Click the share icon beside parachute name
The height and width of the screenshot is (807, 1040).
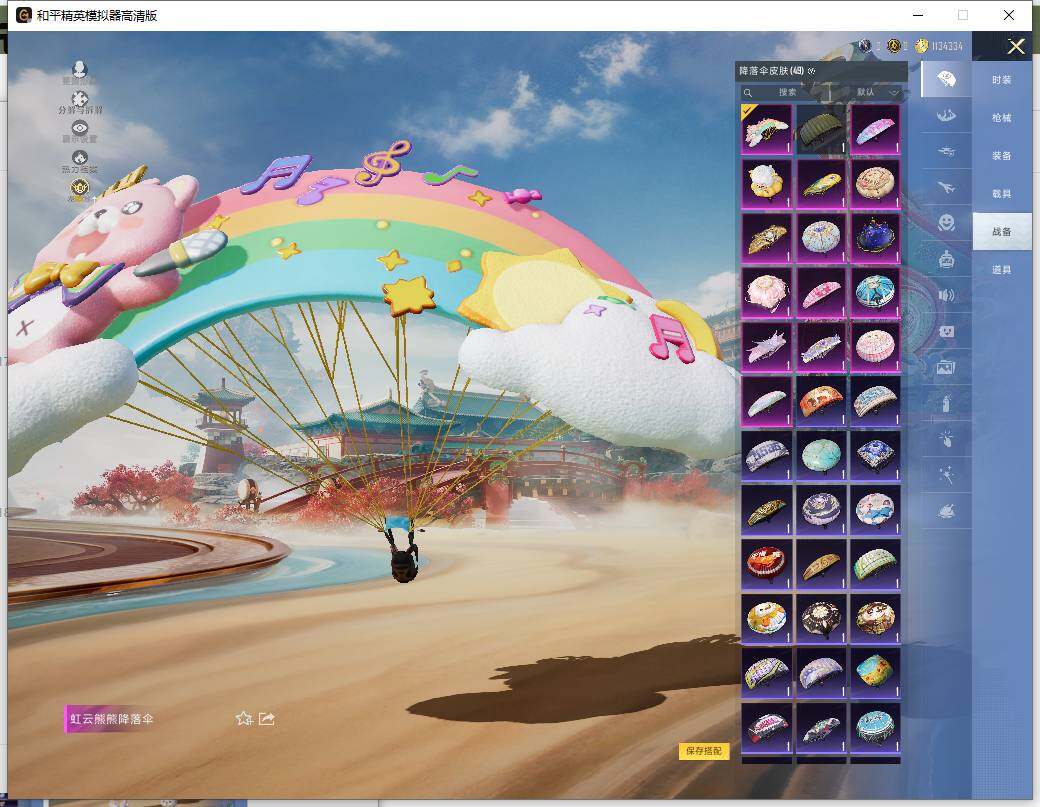click(267, 718)
